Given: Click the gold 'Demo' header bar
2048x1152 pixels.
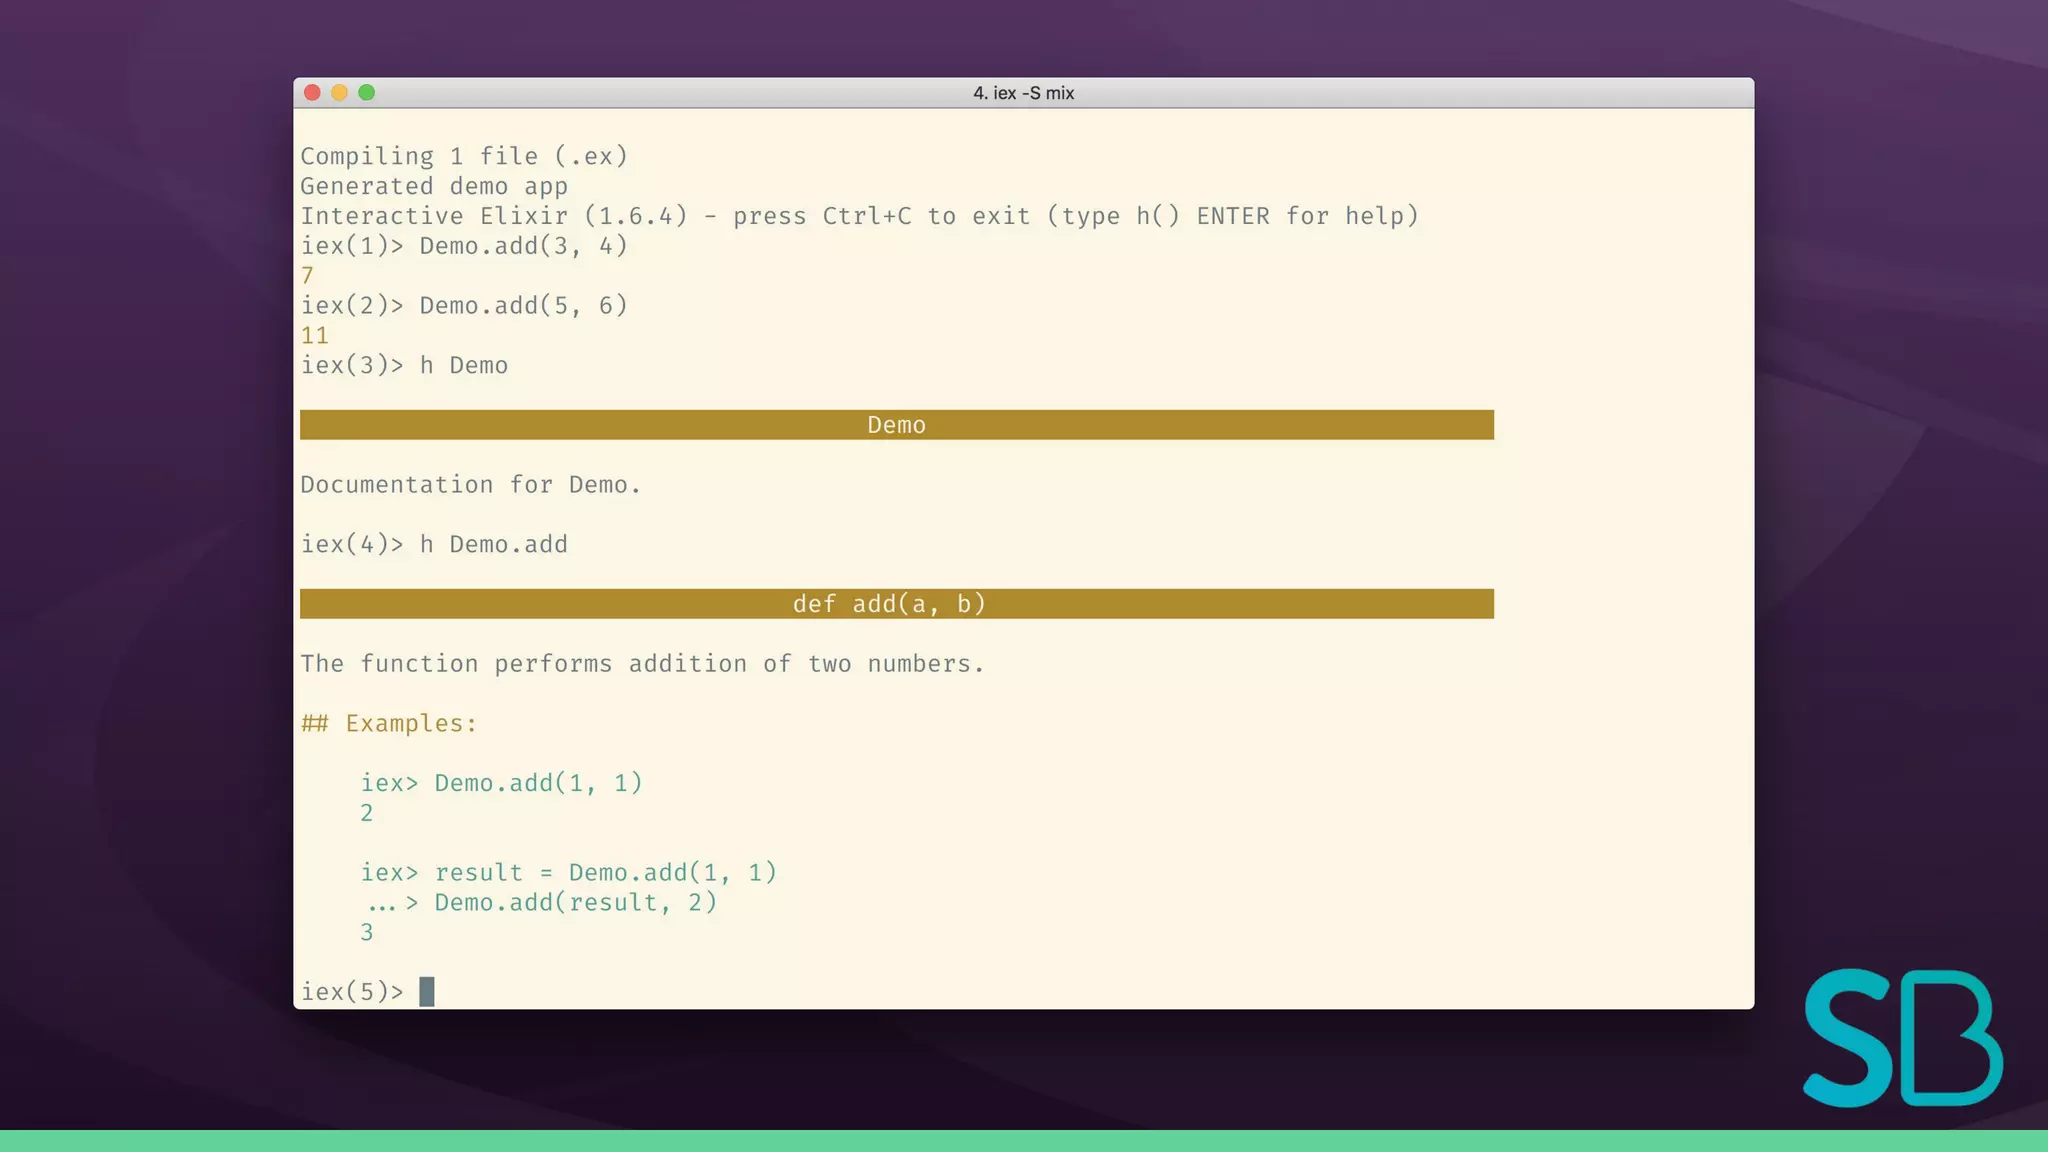Looking at the screenshot, I should tap(896, 425).
